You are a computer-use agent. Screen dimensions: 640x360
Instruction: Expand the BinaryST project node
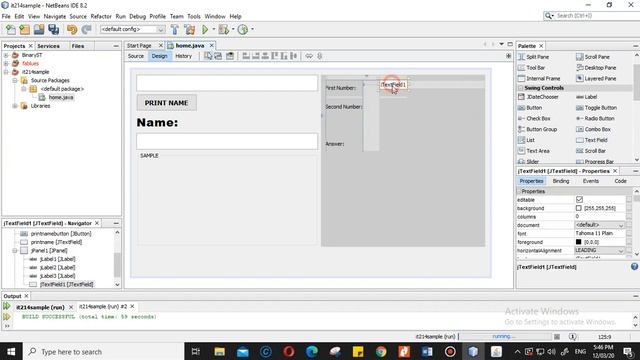pos(6,55)
